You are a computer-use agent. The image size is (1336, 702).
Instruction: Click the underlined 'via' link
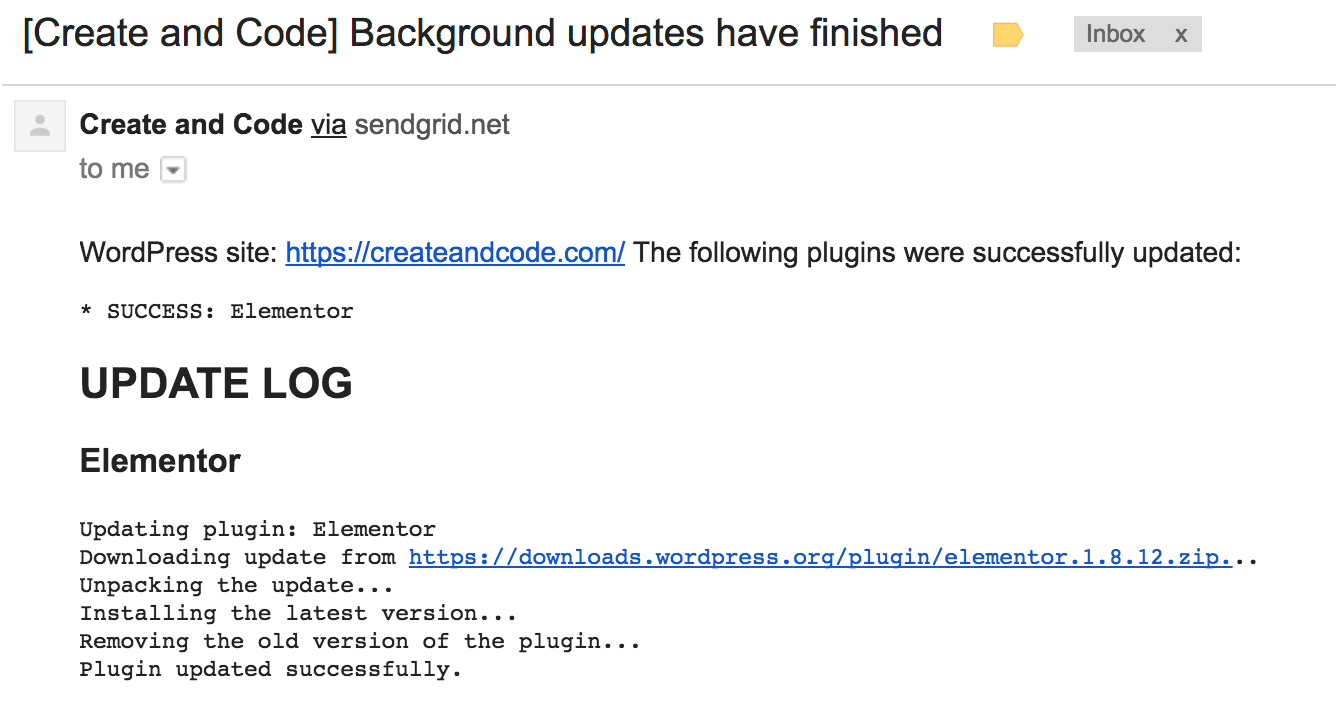(328, 125)
